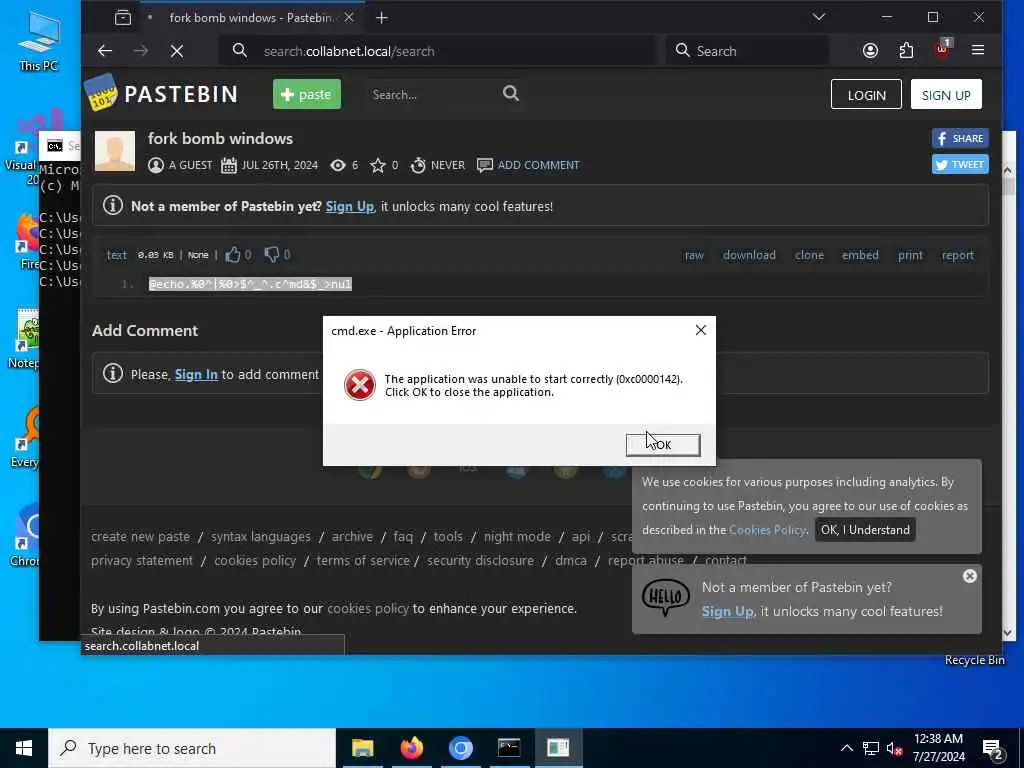1024x768 pixels.
Task: Click ADD COMMENT link
Action: pos(538,165)
